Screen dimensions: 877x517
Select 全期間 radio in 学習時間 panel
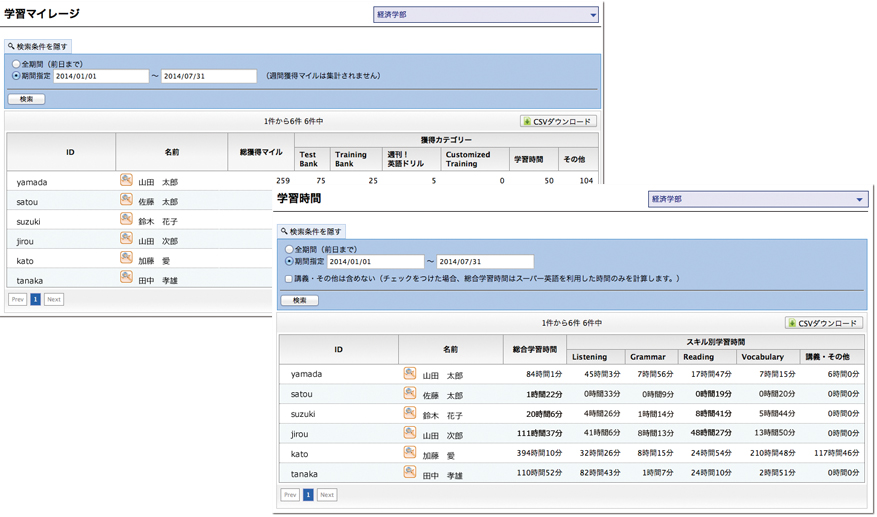pos(289,249)
